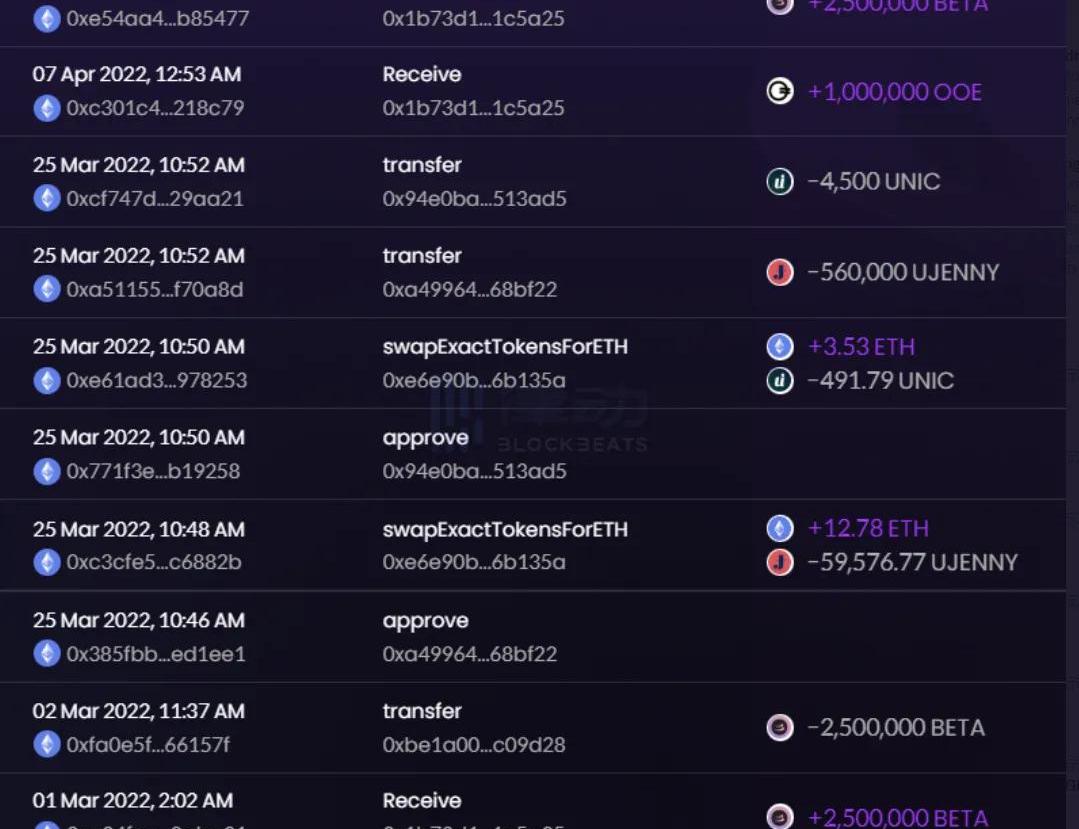Open transaction hash 0xfa0e5f...66157f
Viewport: 1079px width, 829px height.
pos(148,745)
